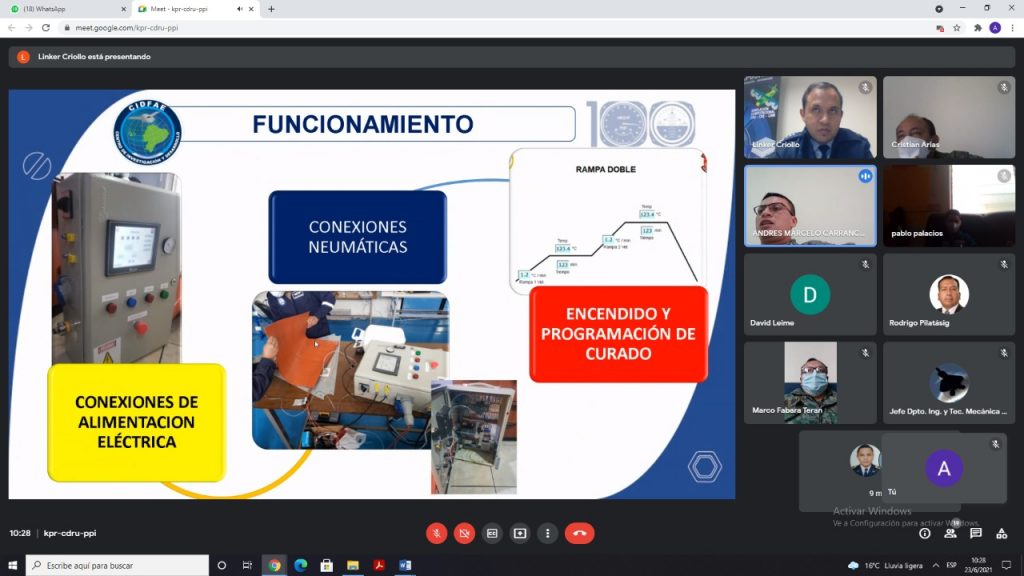Open Chrome three-dot menu
This screenshot has width=1024, height=576.
(x=1012, y=28)
